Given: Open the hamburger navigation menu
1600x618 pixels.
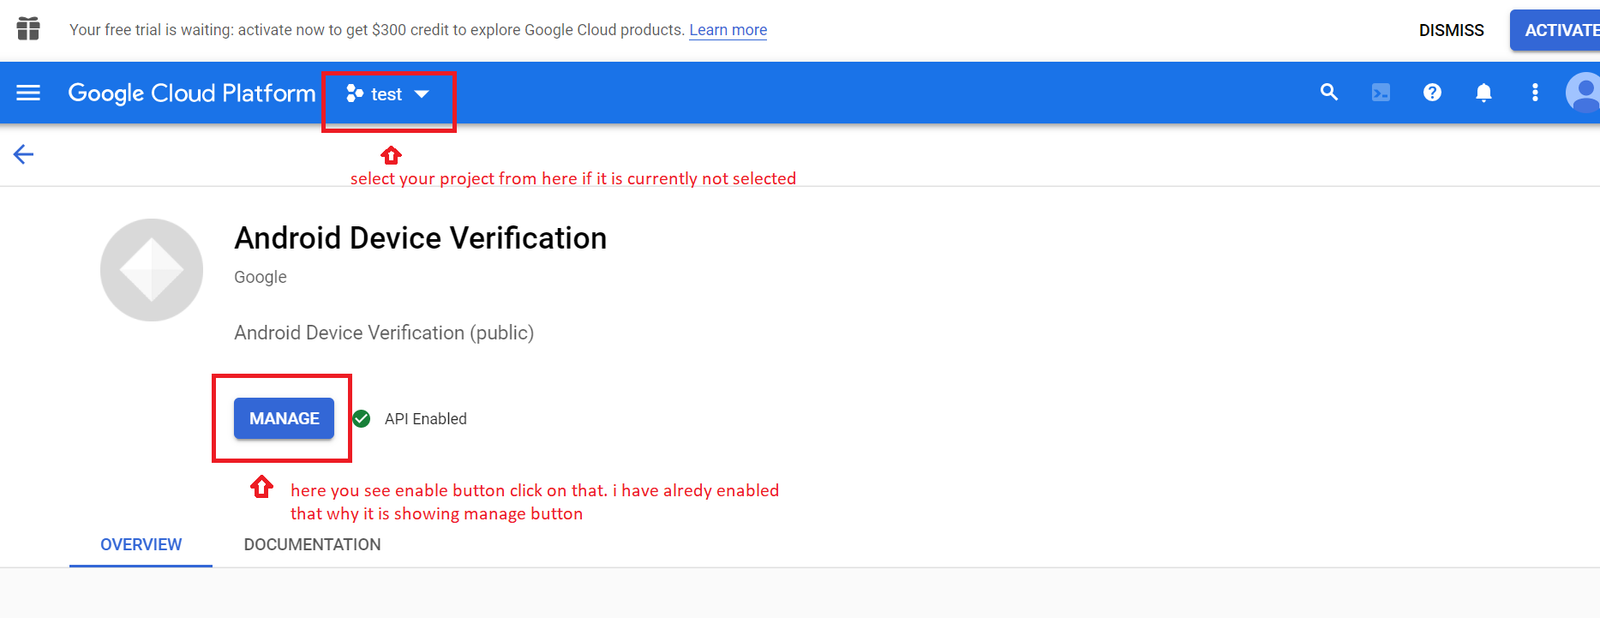Looking at the screenshot, I should pos(28,93).
